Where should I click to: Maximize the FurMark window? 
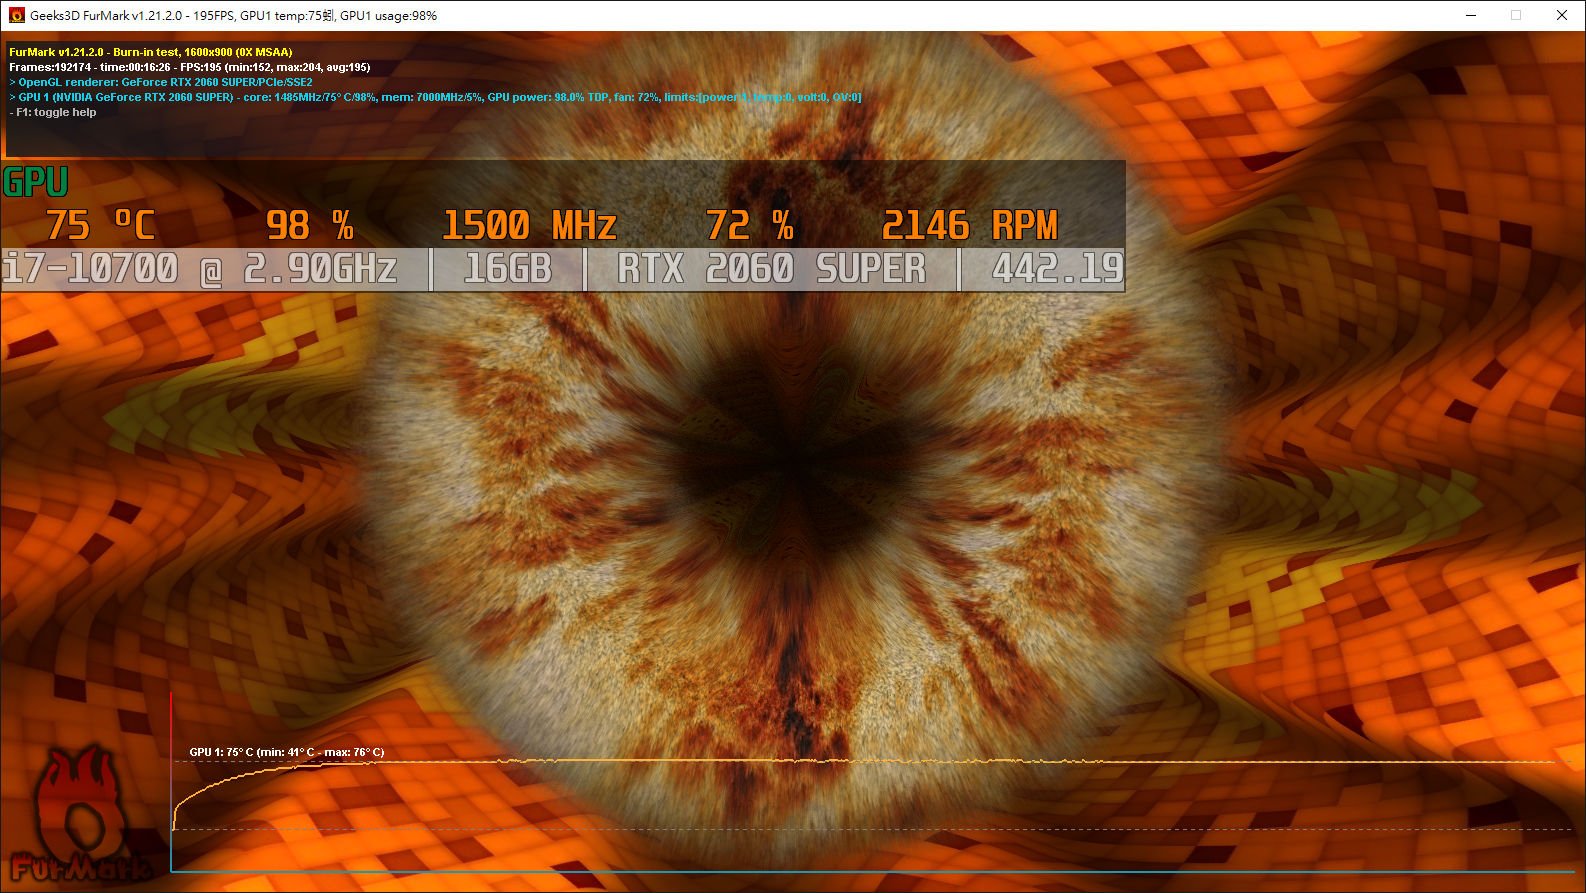(x=1516, y=15)
